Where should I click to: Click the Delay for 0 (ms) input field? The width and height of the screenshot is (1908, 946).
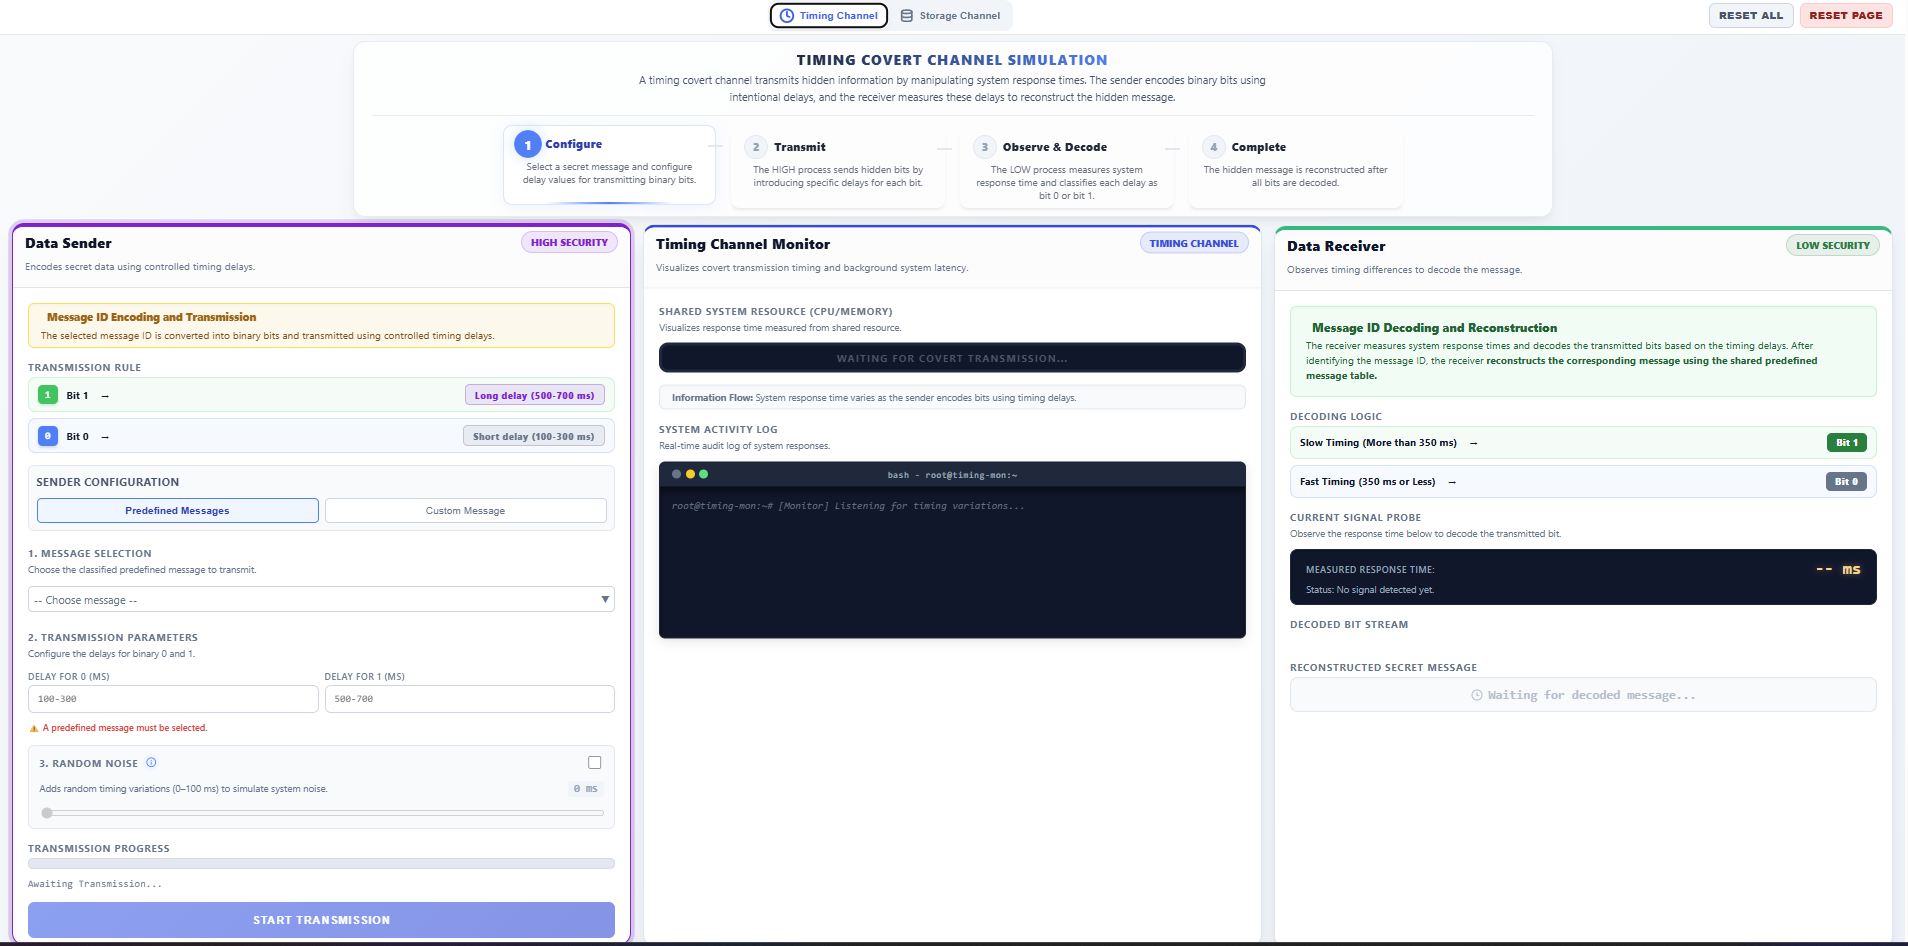pyautogui.click(x=173, y=699)
